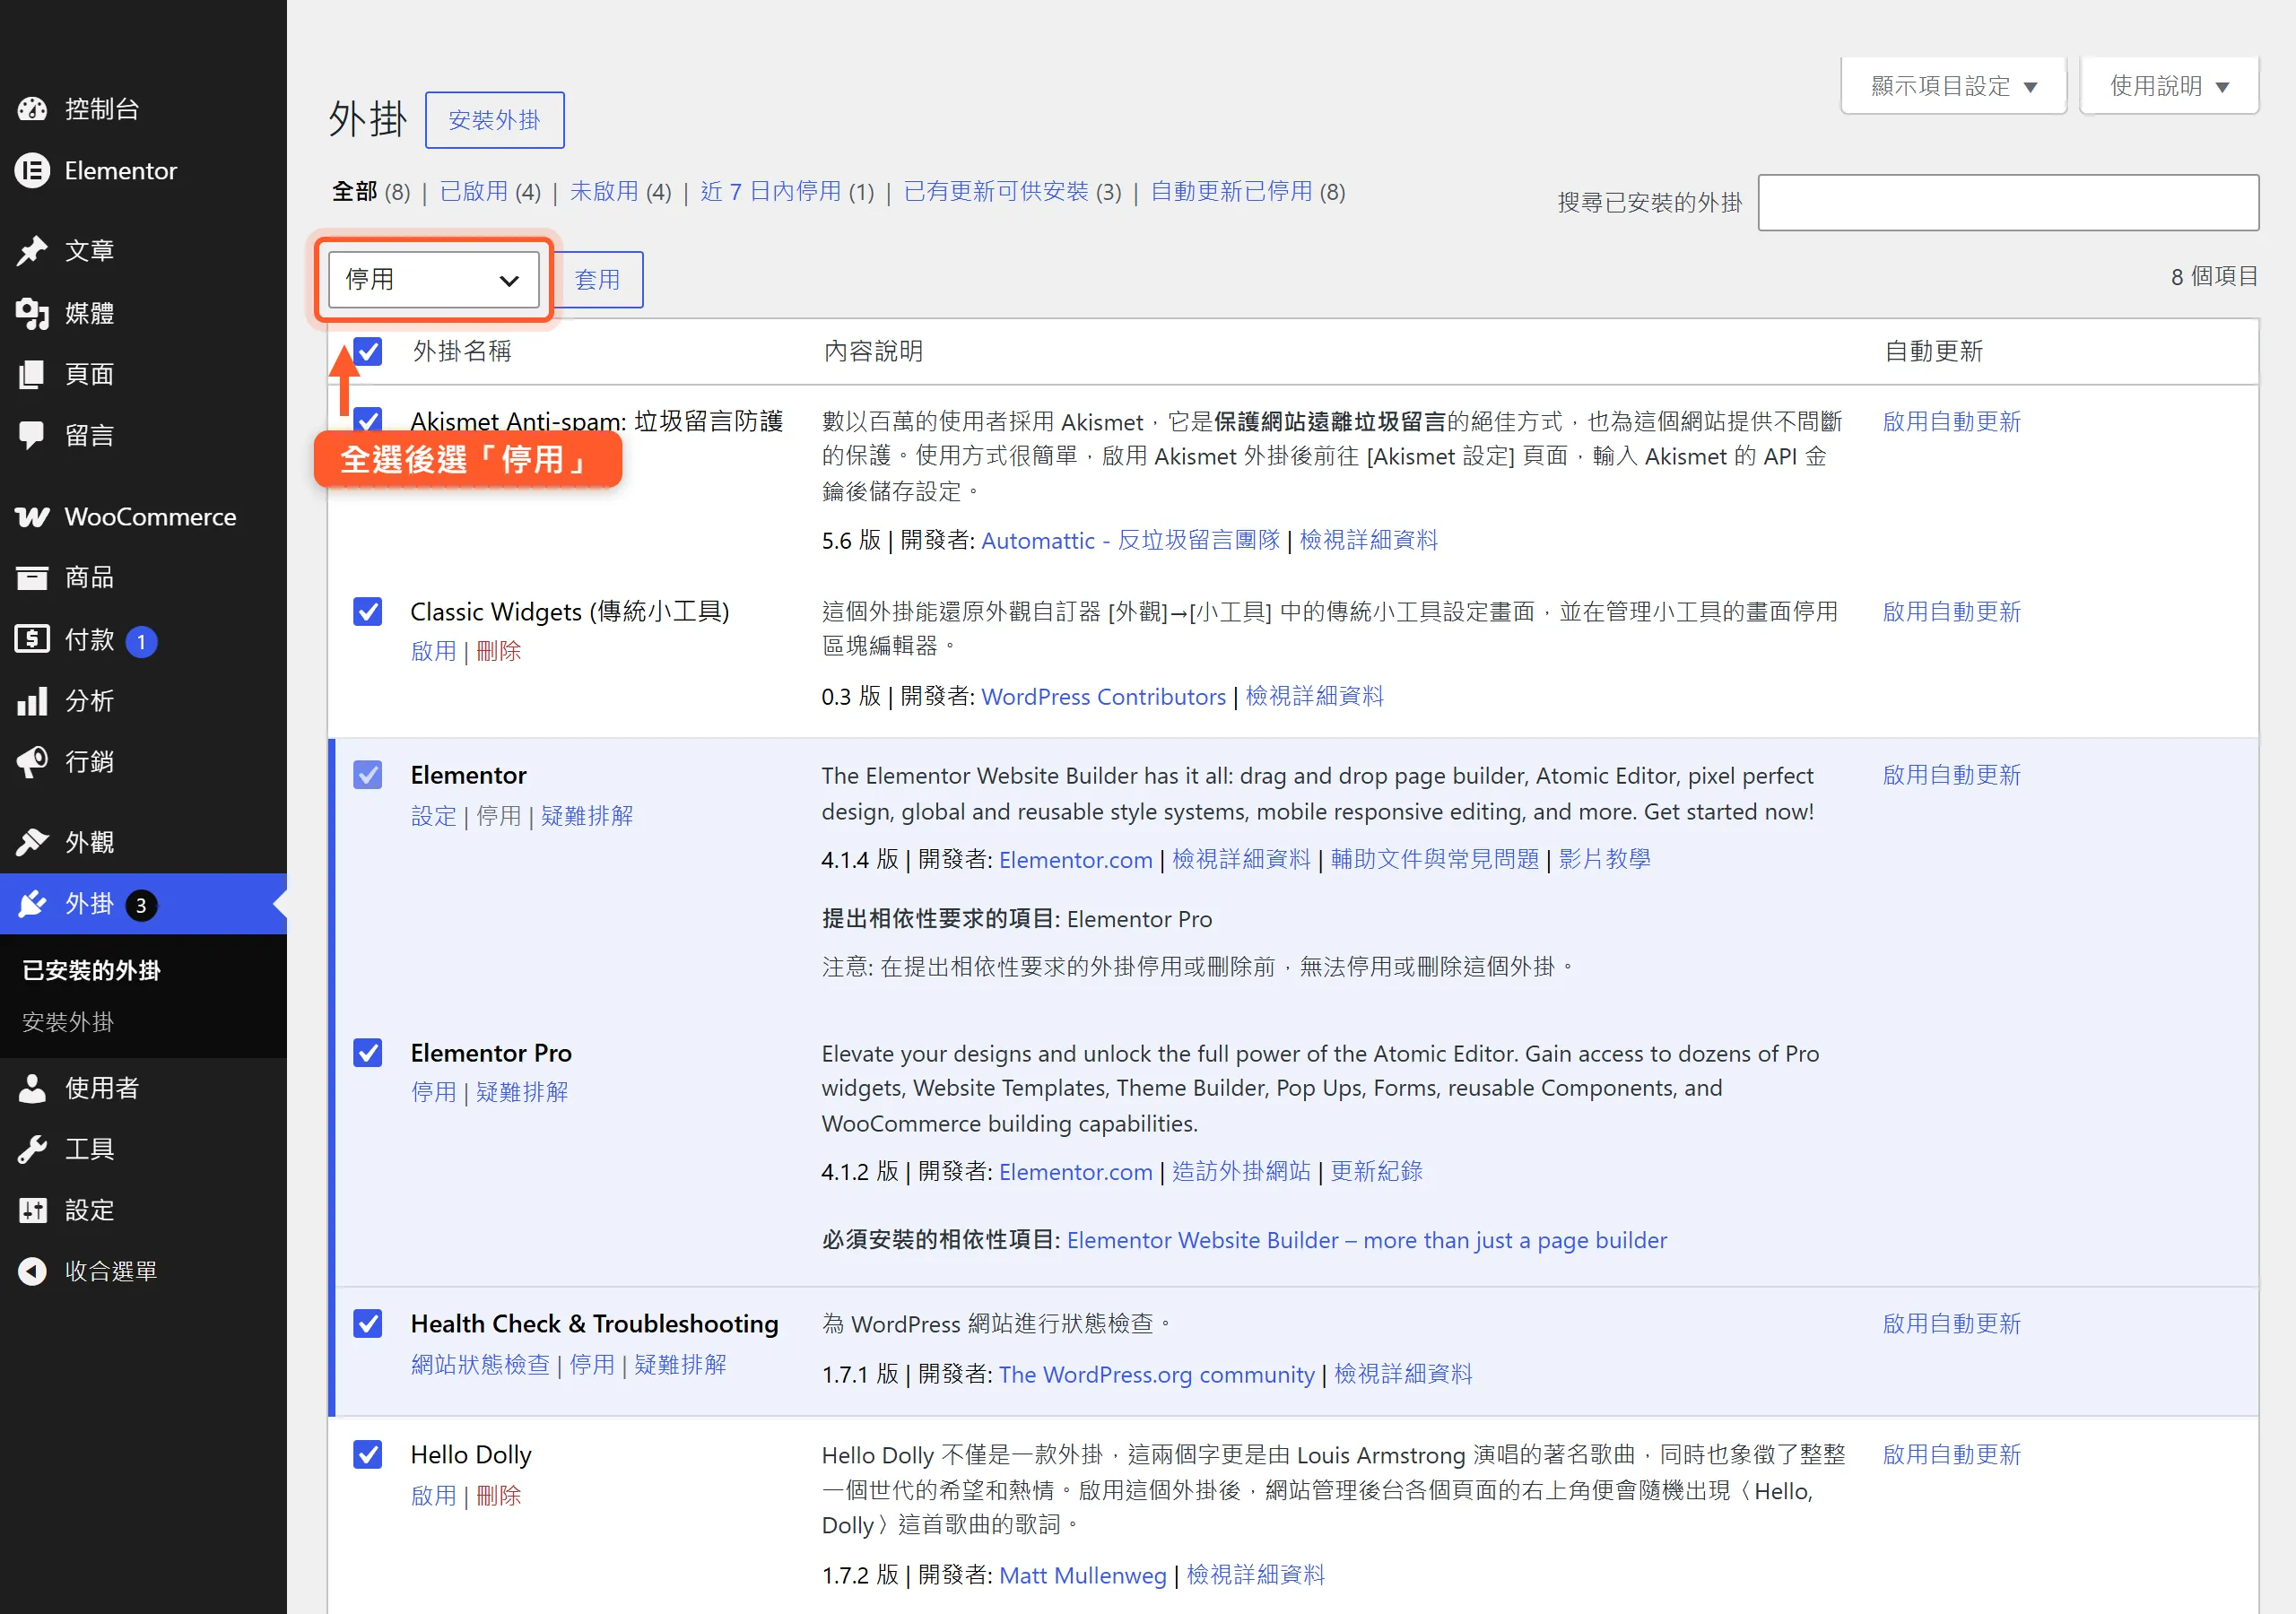The image size is (2296, 1614).
Task: Click 停用 under Elementor Pro
Action: (433, 1092)
